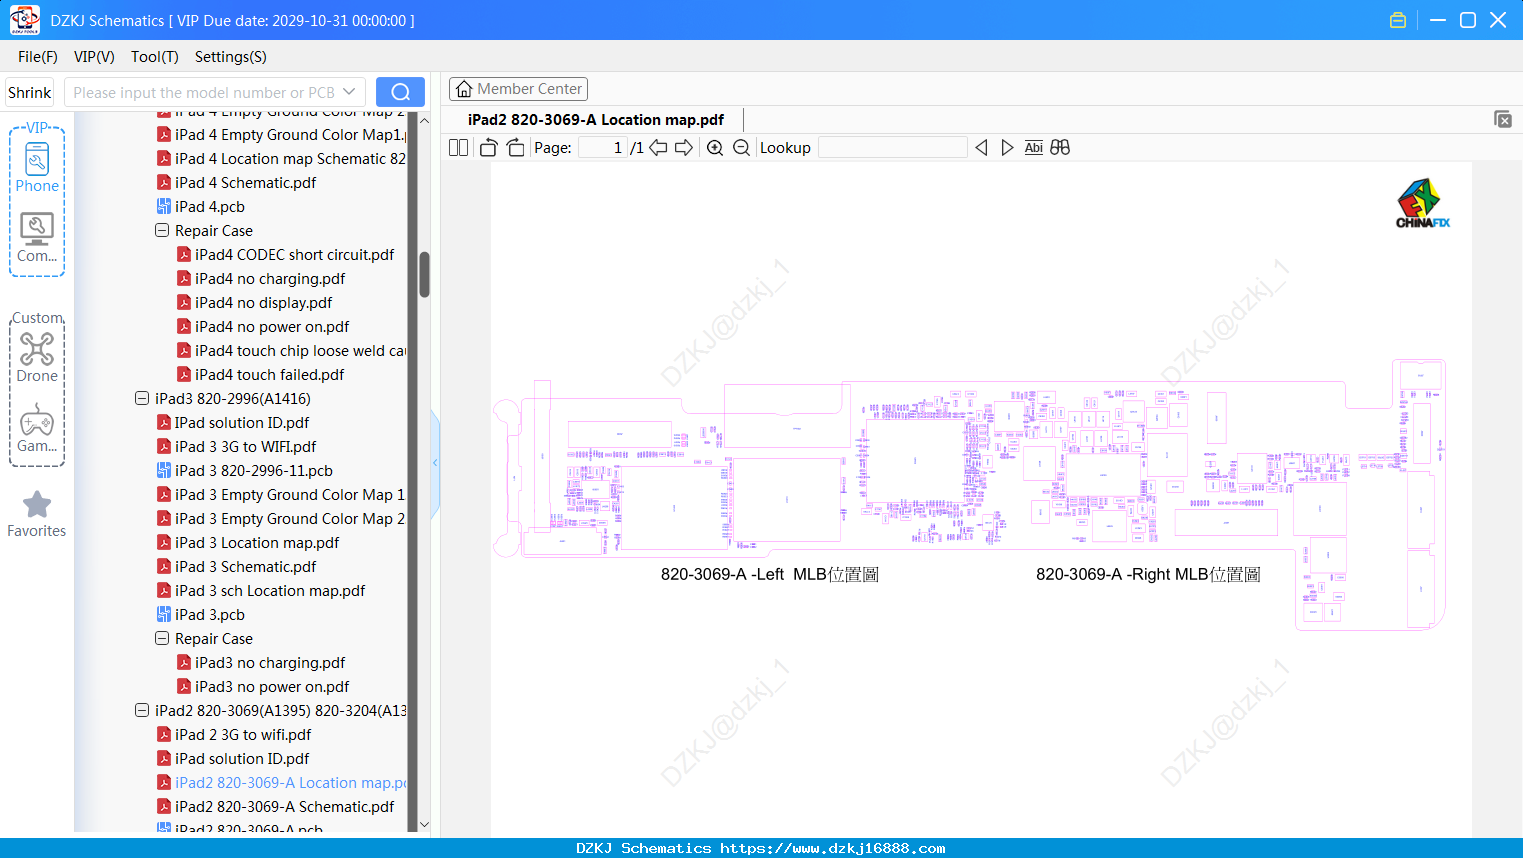
Task: Open Favorites in the sidebar
Action: tap(37, 514)
